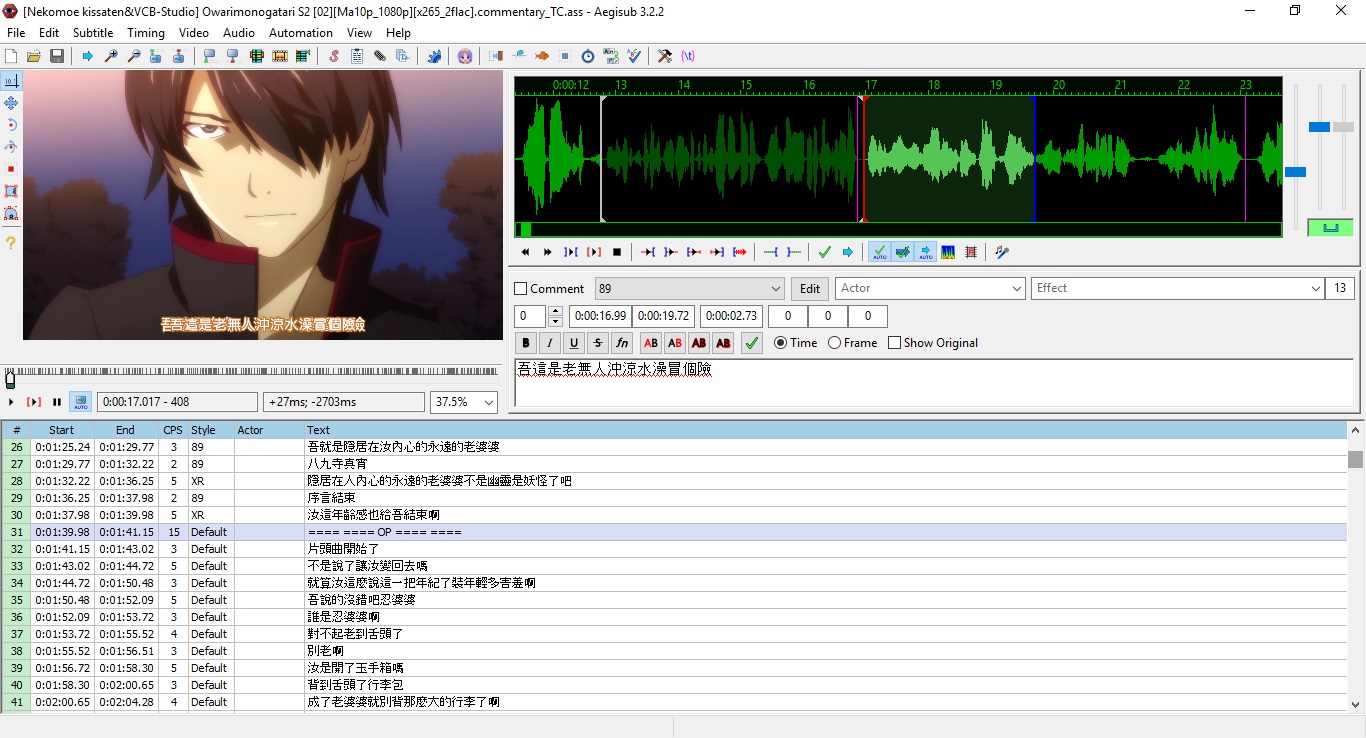Toggle the spectrum analyzer mode icon

[x=948, y=252]
